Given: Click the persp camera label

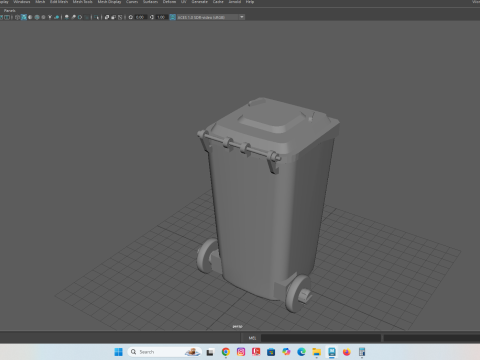Looking at the screenshot, I should [x=238, y=326].
